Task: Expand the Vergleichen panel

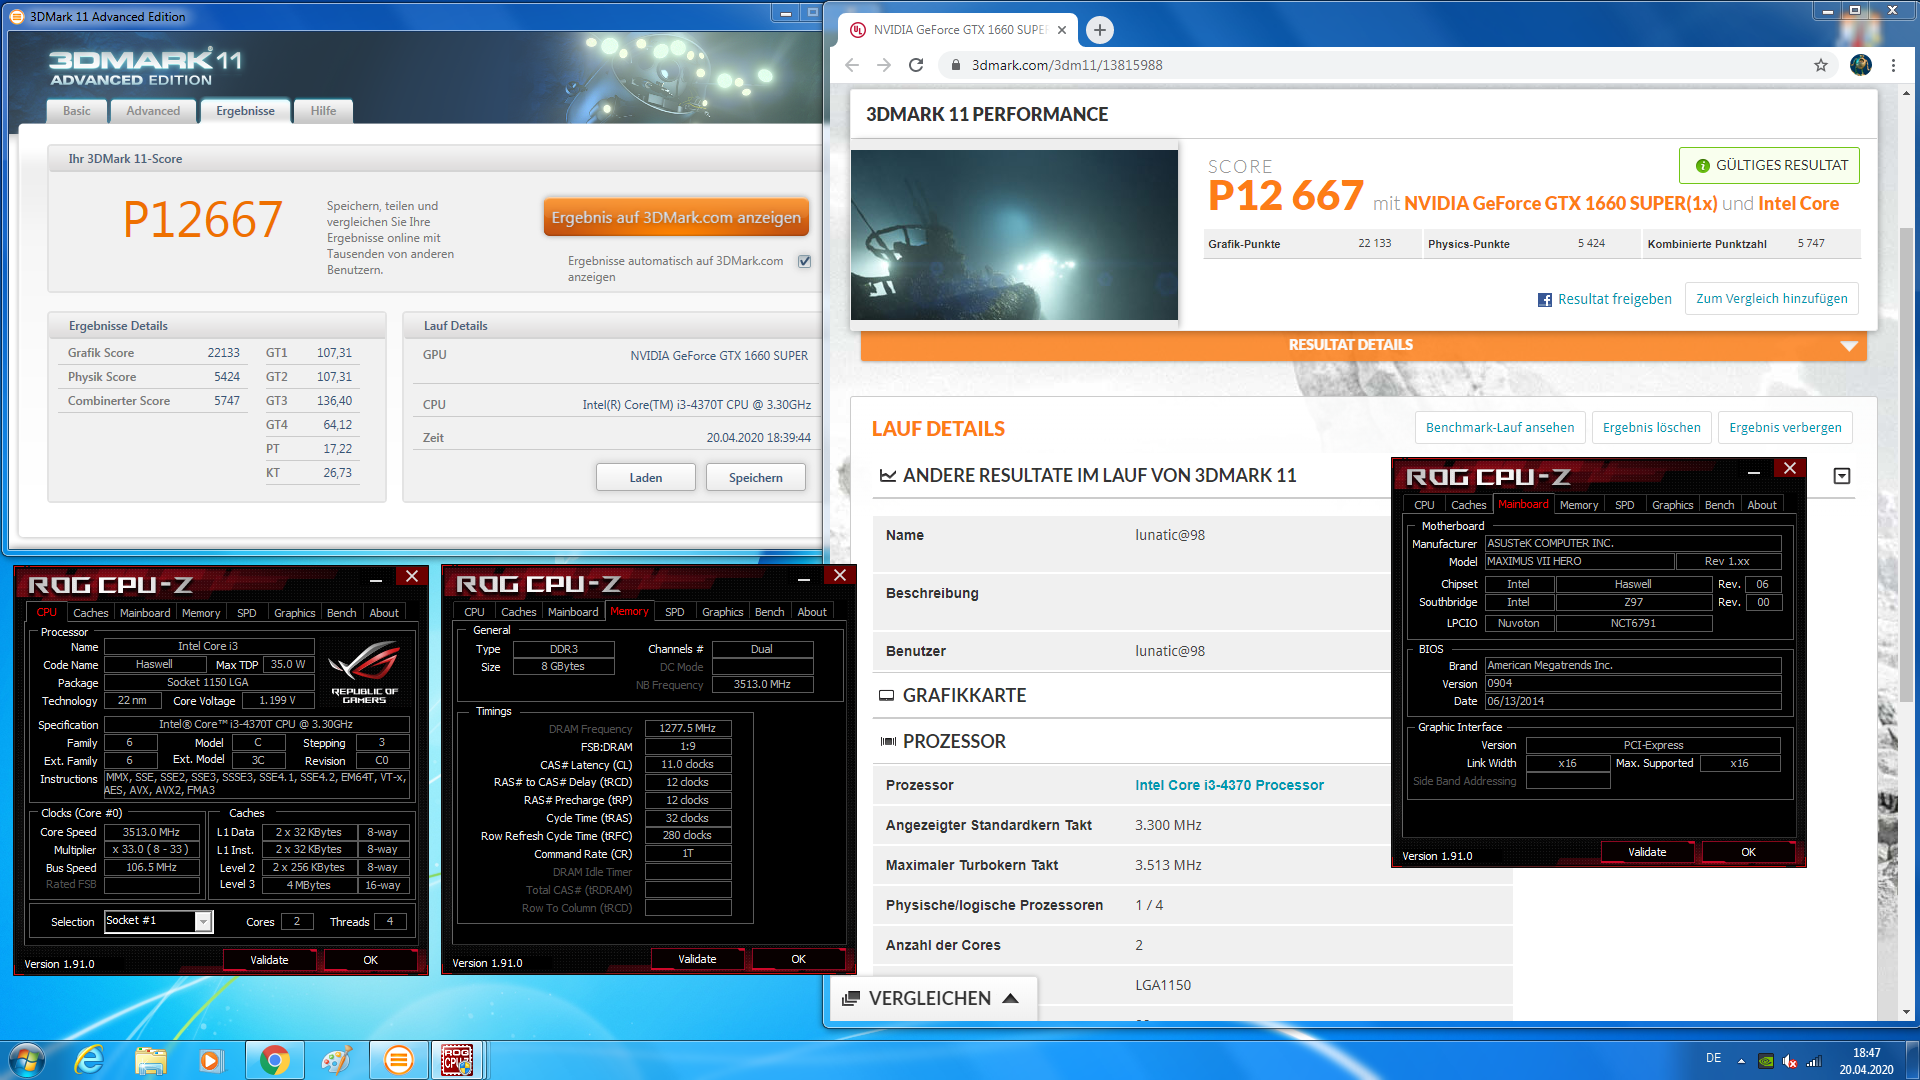Action: [932, 998]
